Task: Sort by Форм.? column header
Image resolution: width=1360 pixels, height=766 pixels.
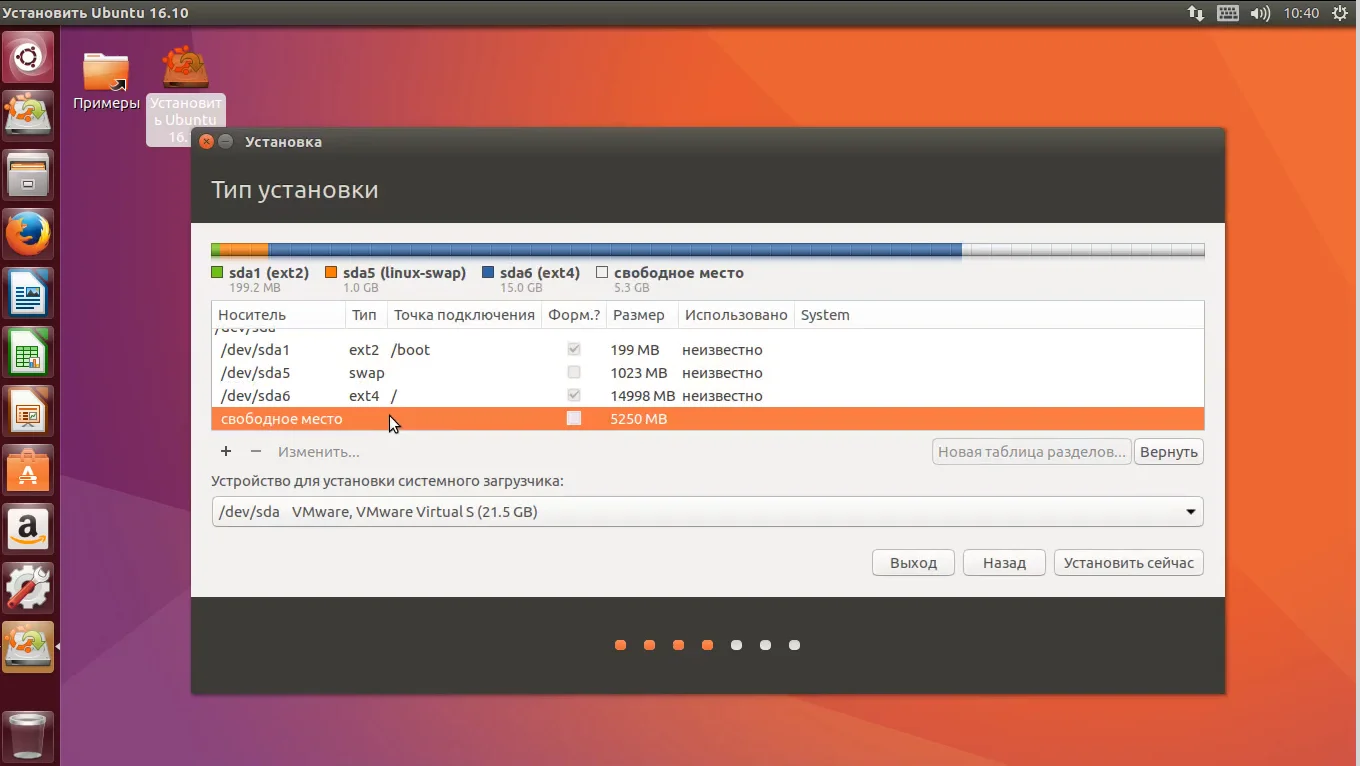Action: pos(574,315)
